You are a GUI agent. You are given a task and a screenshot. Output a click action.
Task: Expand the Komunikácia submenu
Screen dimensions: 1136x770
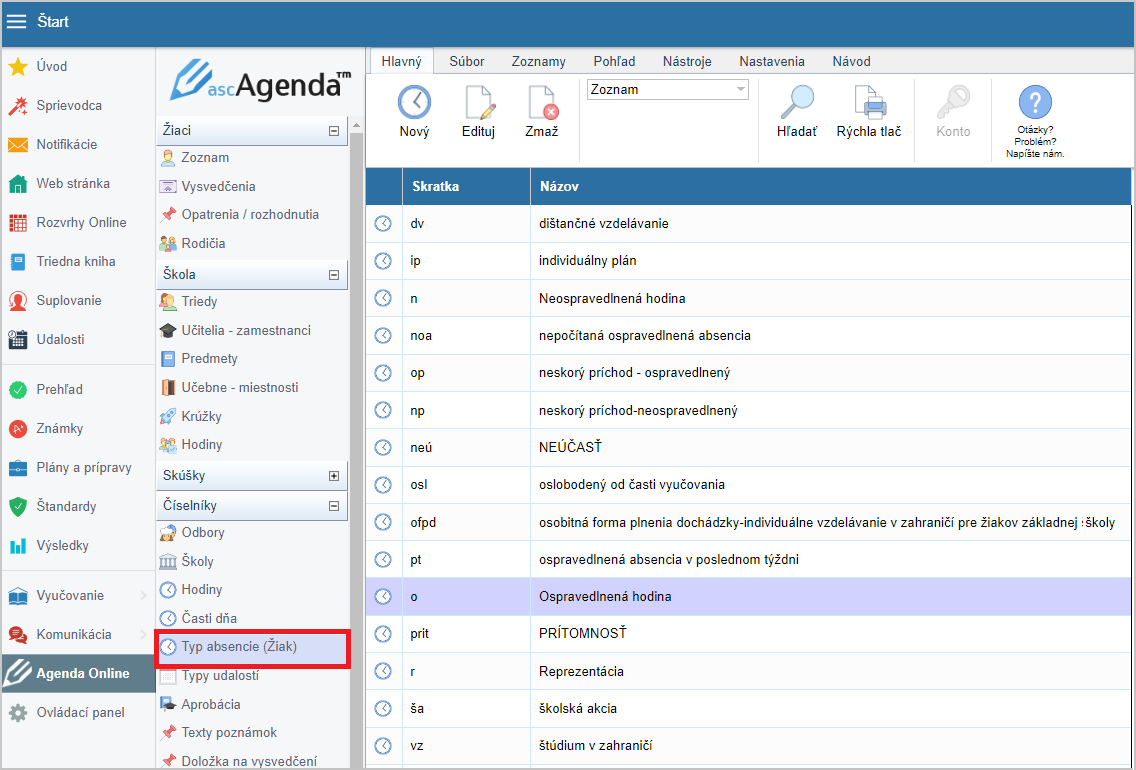pos(143,635)
